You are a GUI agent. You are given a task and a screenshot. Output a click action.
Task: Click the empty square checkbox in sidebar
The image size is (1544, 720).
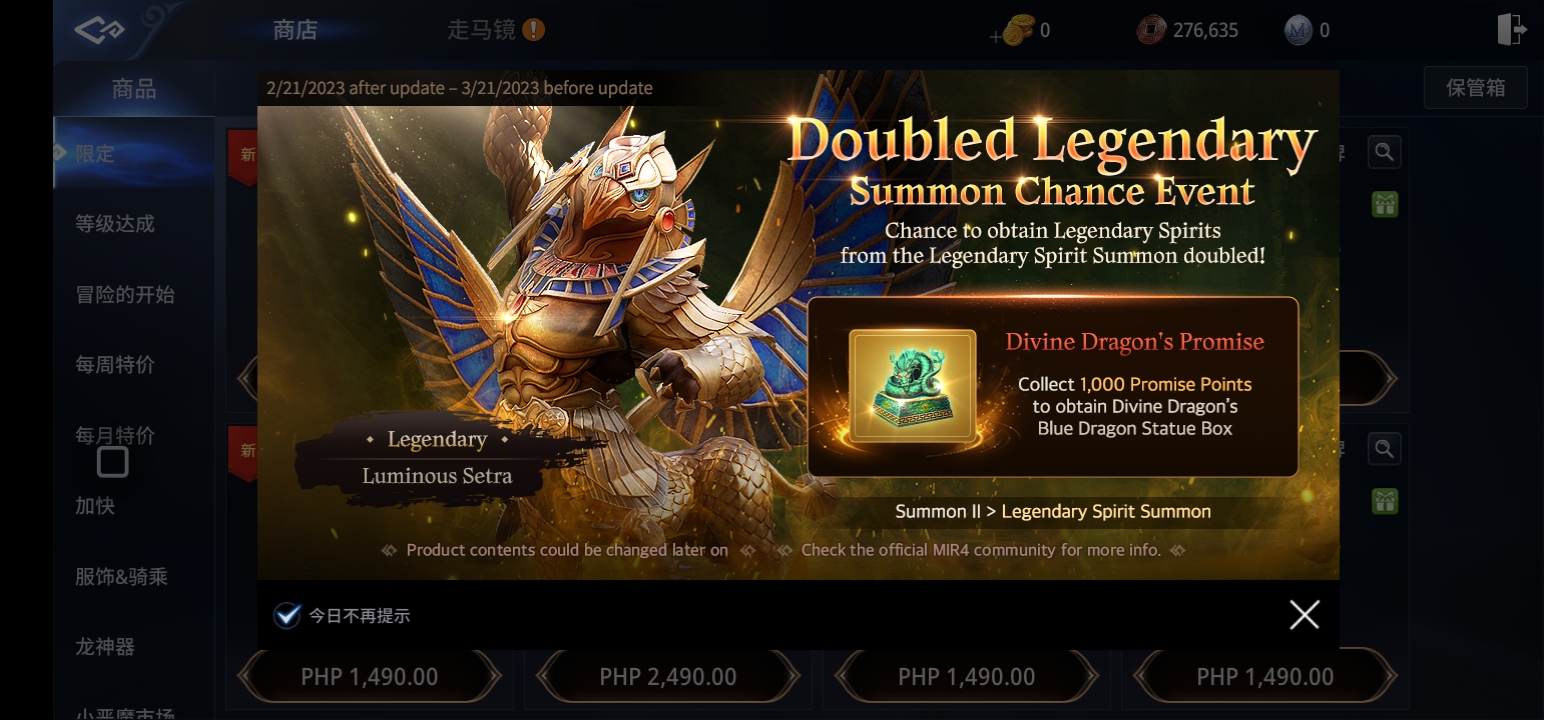click(x=113, y=462)
